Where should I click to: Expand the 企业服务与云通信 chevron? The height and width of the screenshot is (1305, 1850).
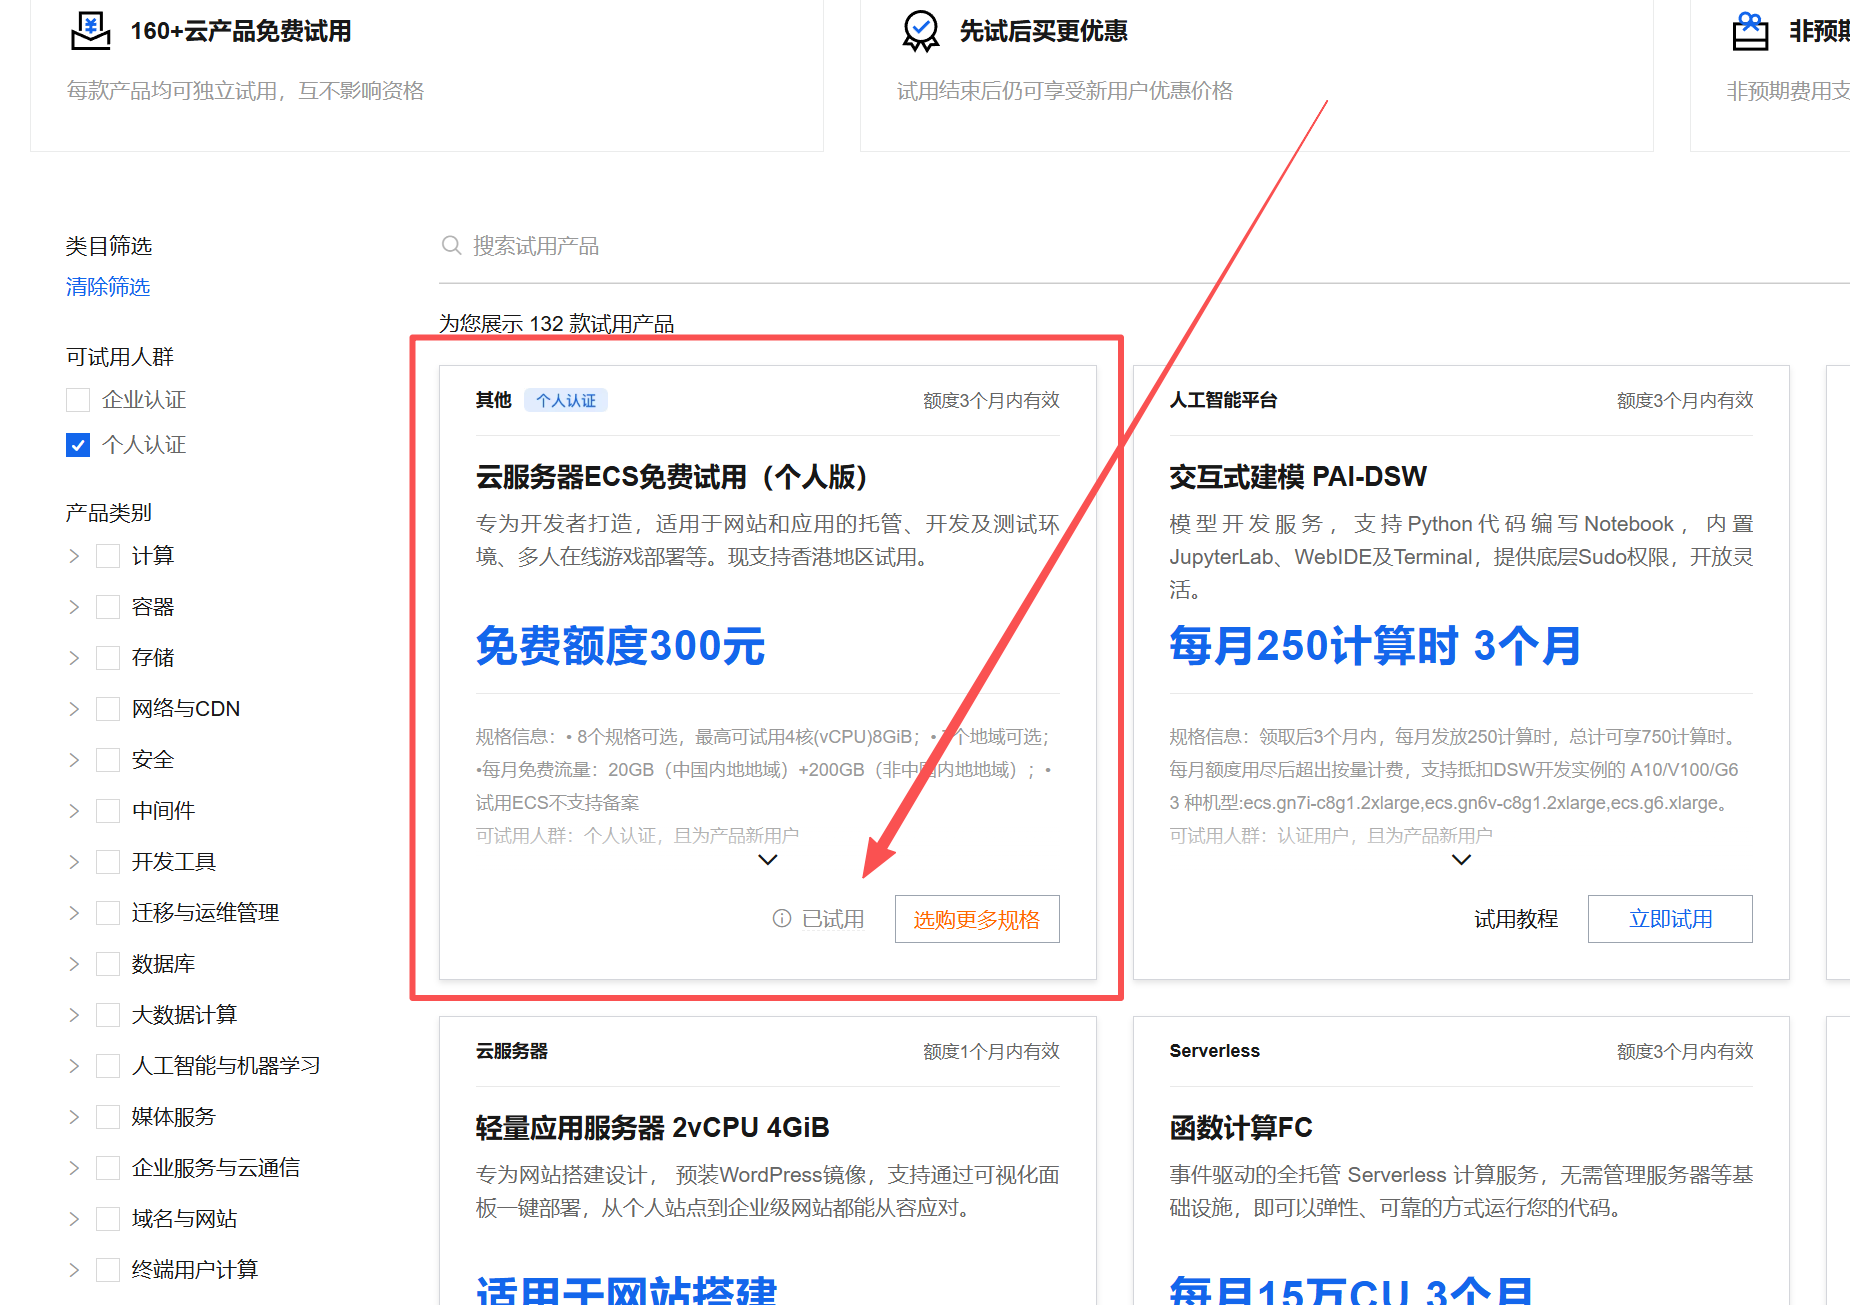pos(74,1168)
